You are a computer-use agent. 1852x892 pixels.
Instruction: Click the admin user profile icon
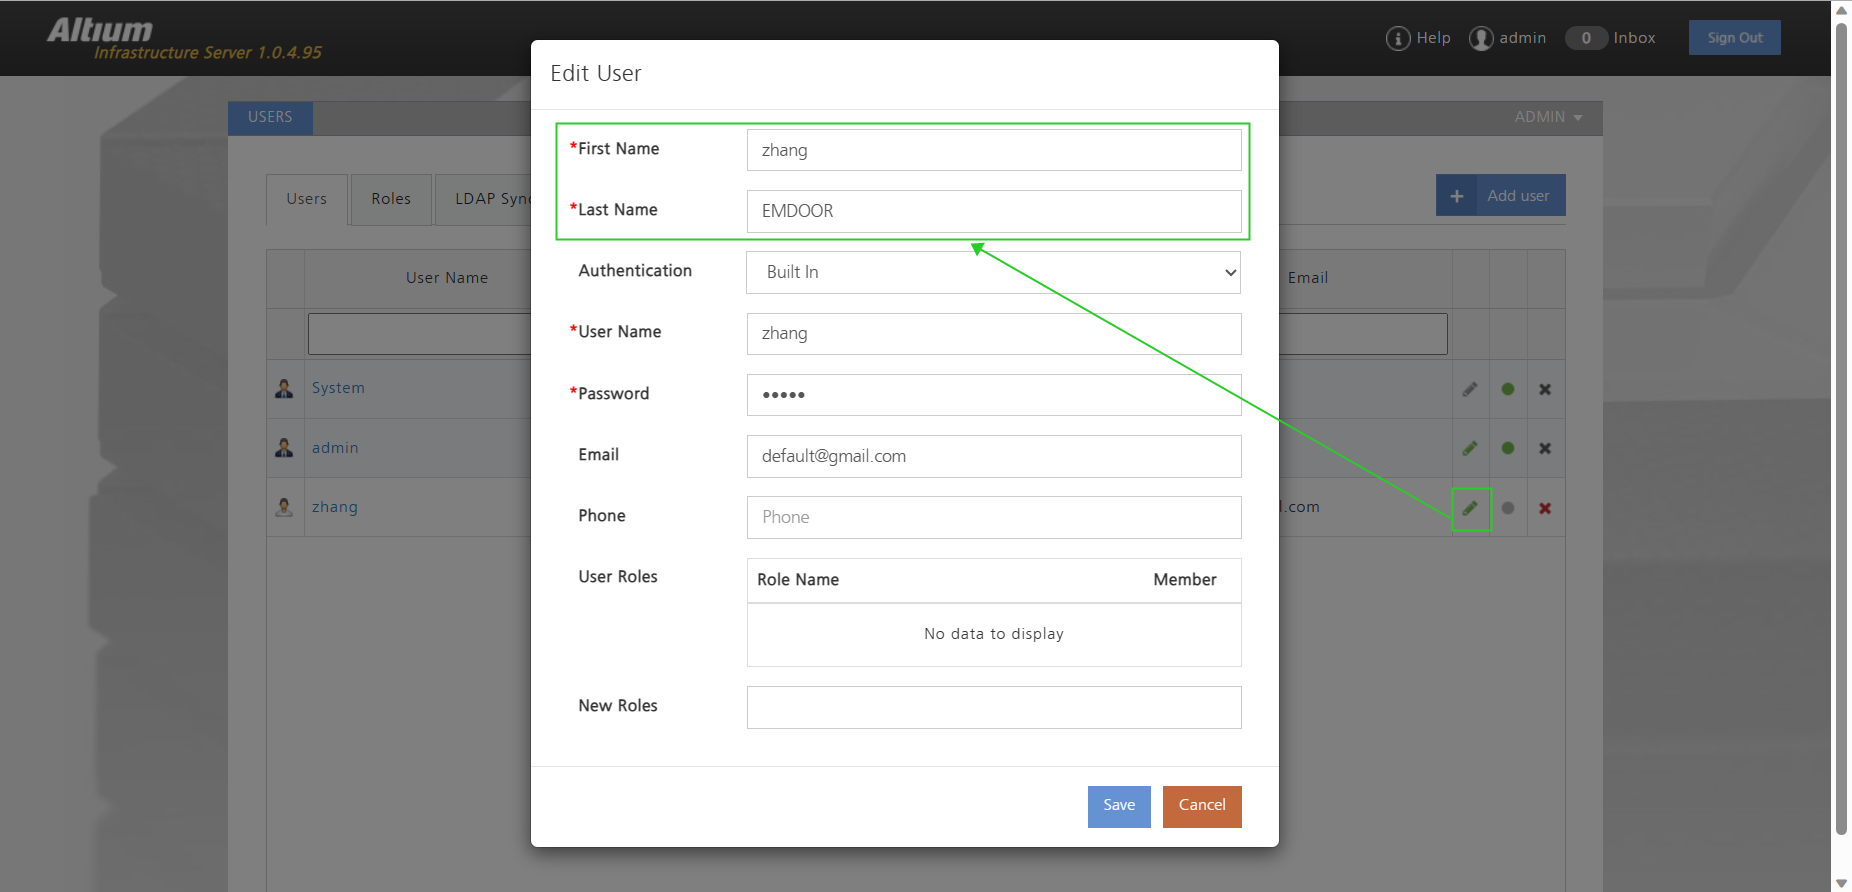(x=1481, y=38)
